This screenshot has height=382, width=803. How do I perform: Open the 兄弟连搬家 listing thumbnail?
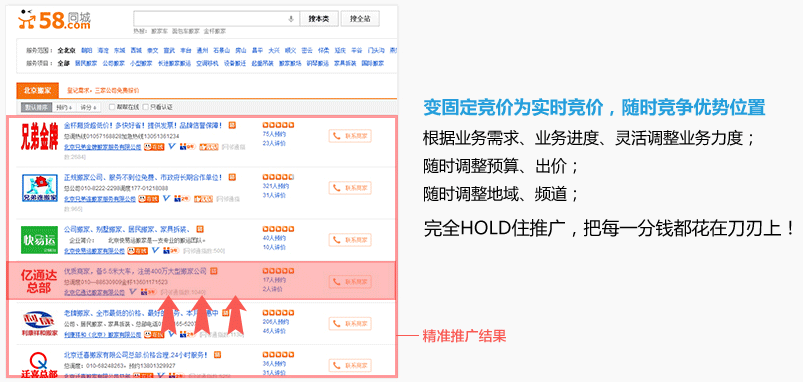pos(39,188)
